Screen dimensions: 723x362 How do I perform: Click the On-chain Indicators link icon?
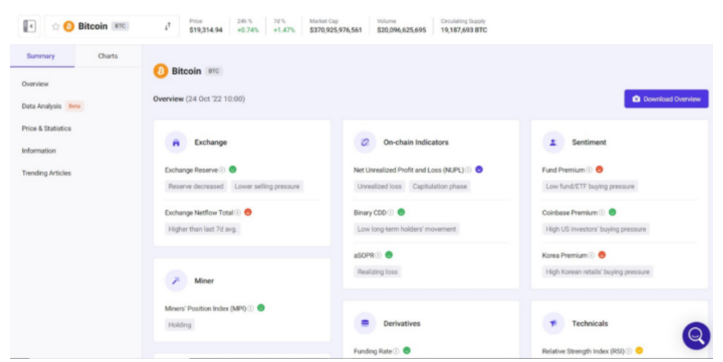(x=365, y=142)
